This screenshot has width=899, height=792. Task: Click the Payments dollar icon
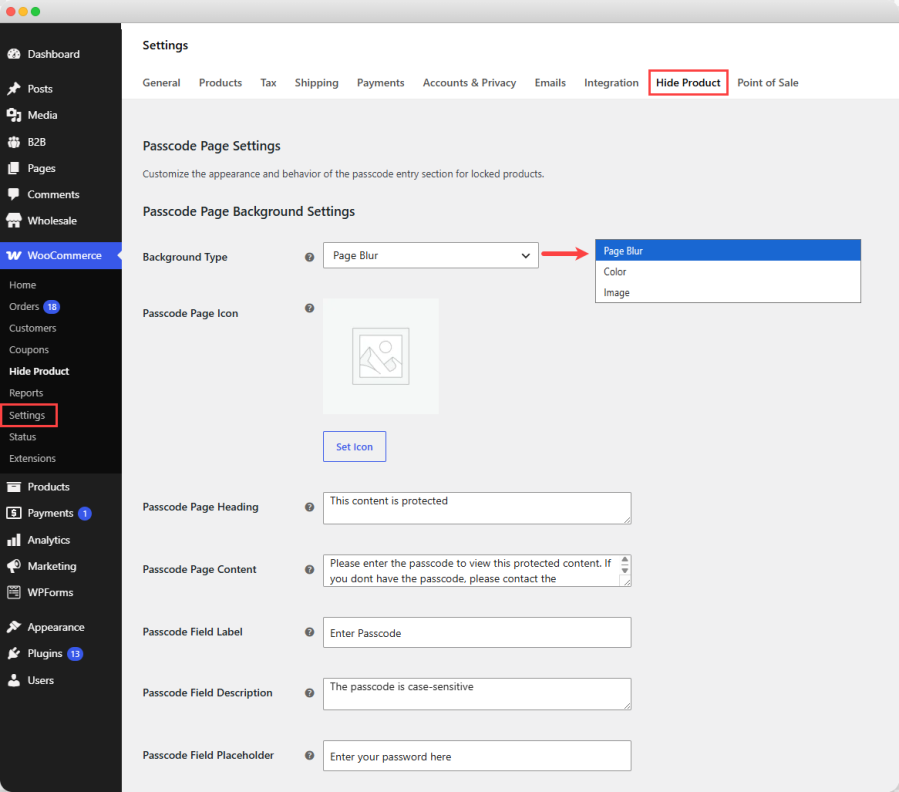click(14, 513)
